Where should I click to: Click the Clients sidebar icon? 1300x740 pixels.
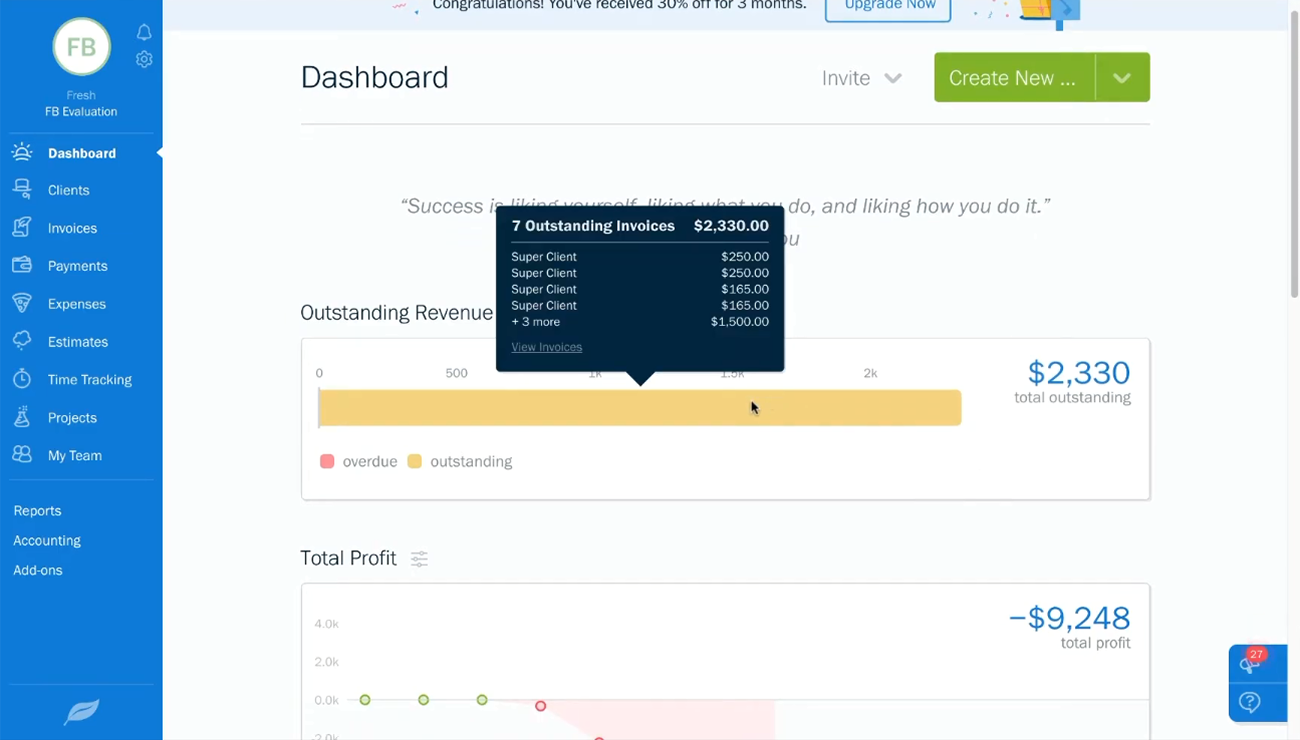pos(22,190)
